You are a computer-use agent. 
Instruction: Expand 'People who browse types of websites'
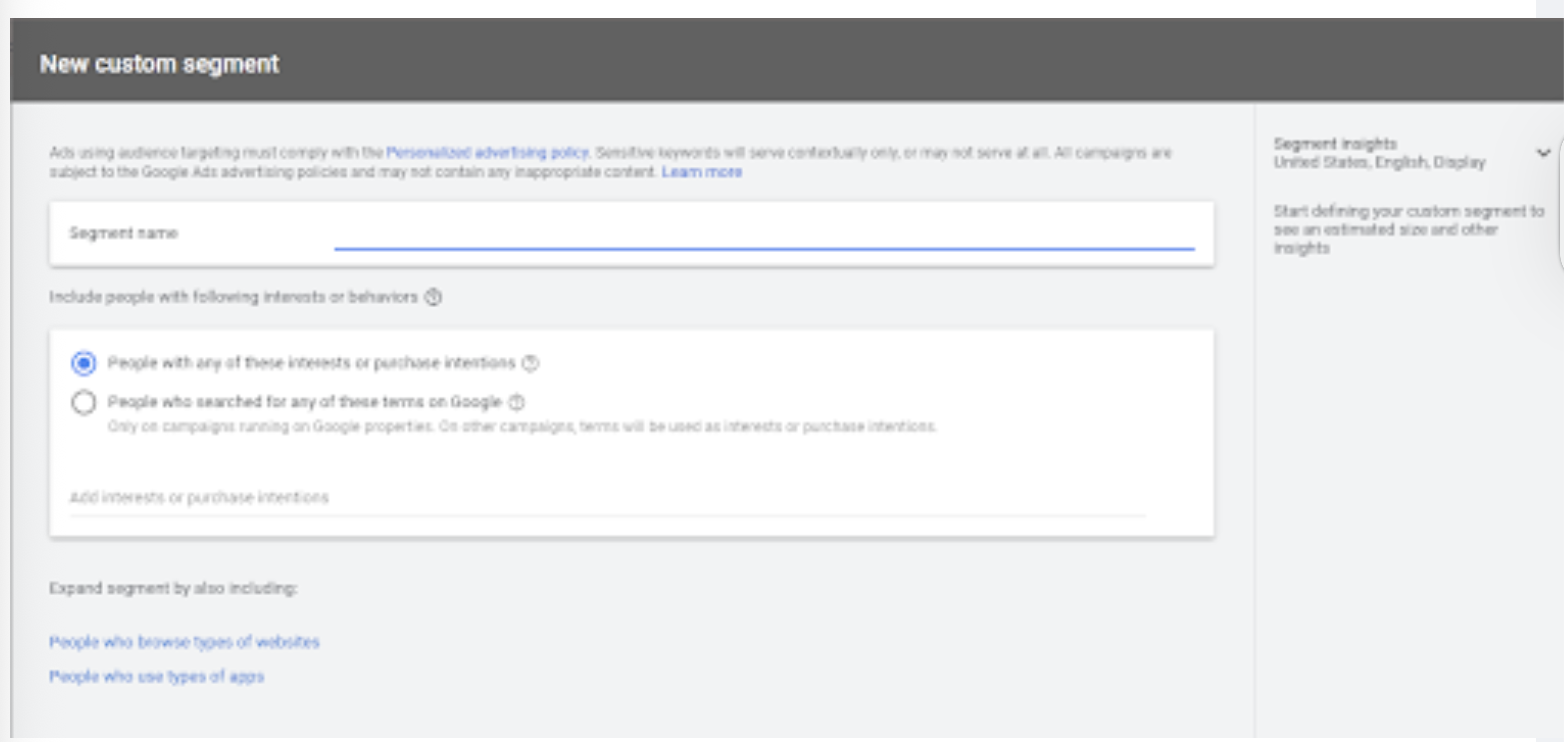point(184,642)
